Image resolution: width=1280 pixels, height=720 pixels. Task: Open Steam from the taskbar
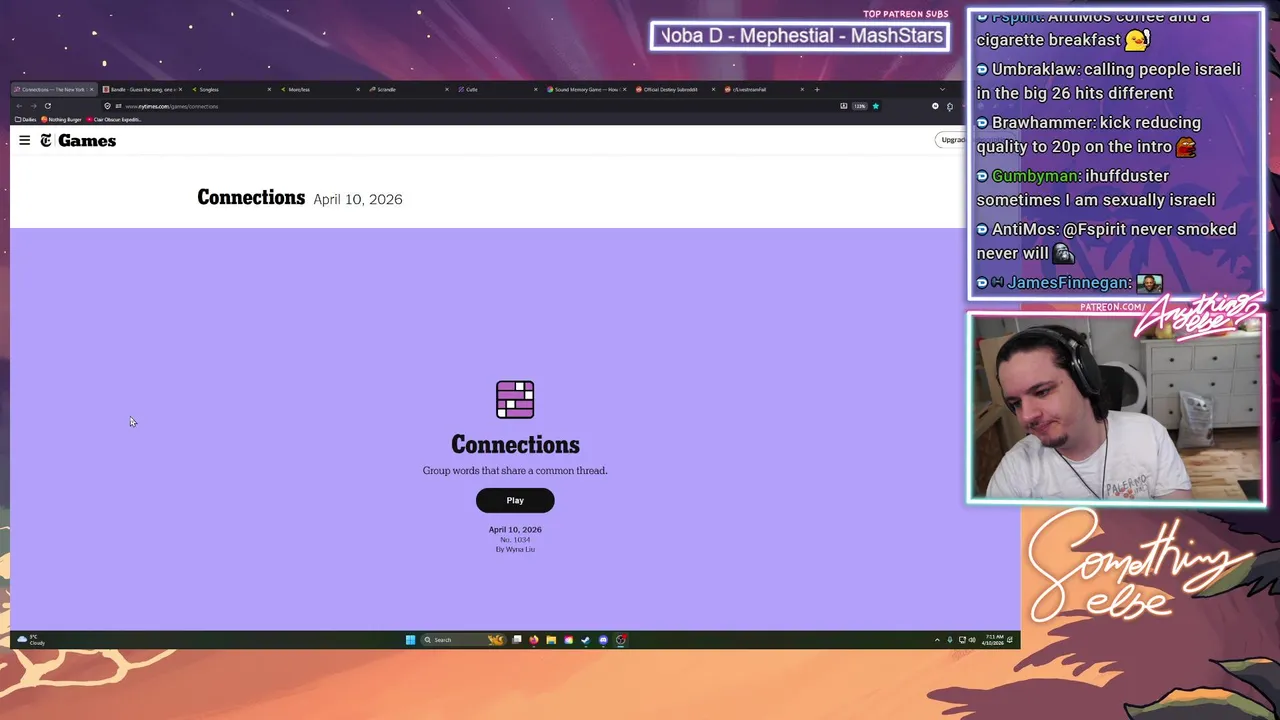click(x=585, y=640)
